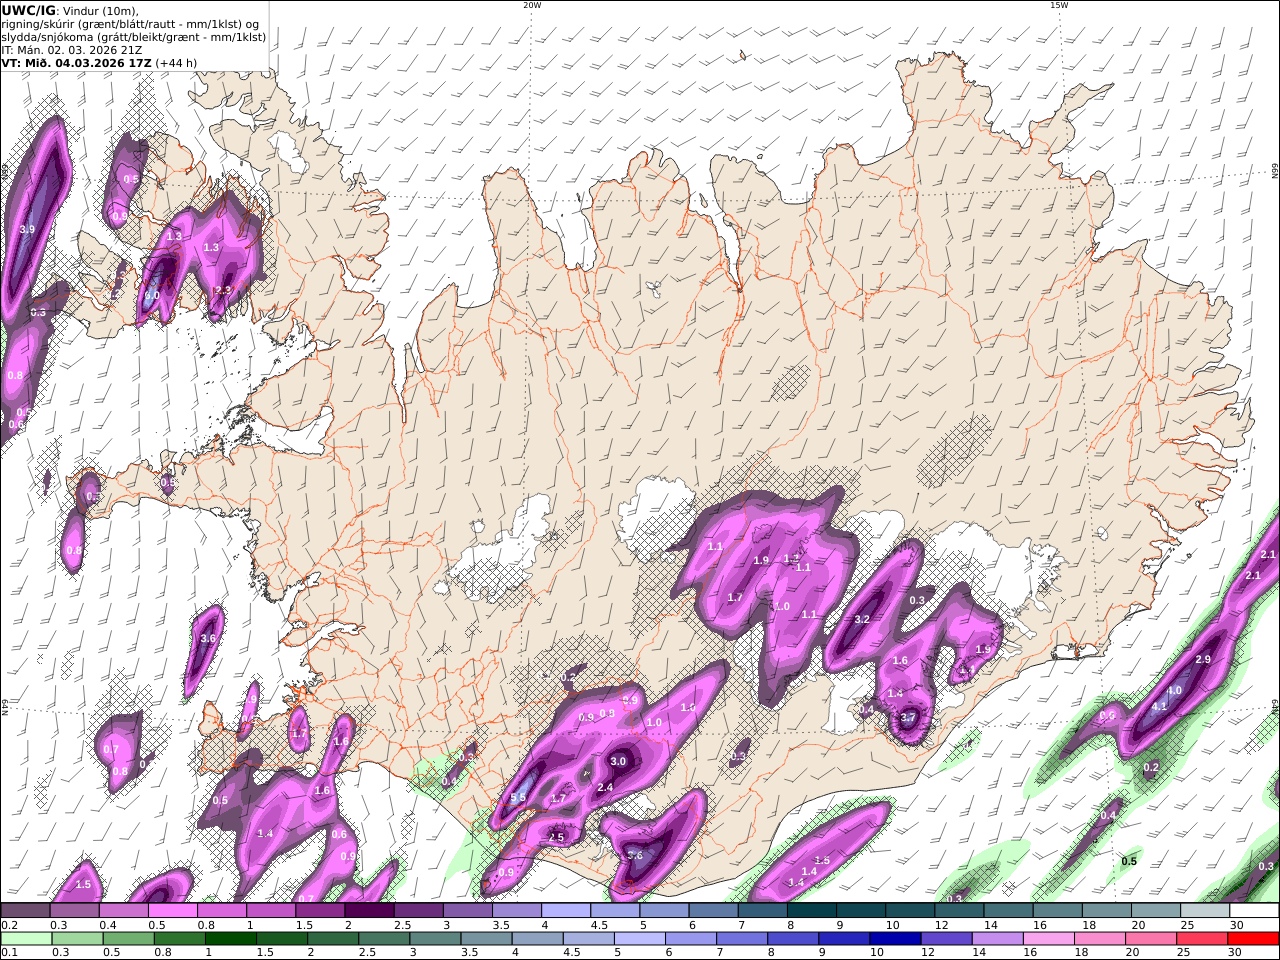The image size is (1280, 960).
Task: Click the 15W longitude label
Action: click(1059, 5)
